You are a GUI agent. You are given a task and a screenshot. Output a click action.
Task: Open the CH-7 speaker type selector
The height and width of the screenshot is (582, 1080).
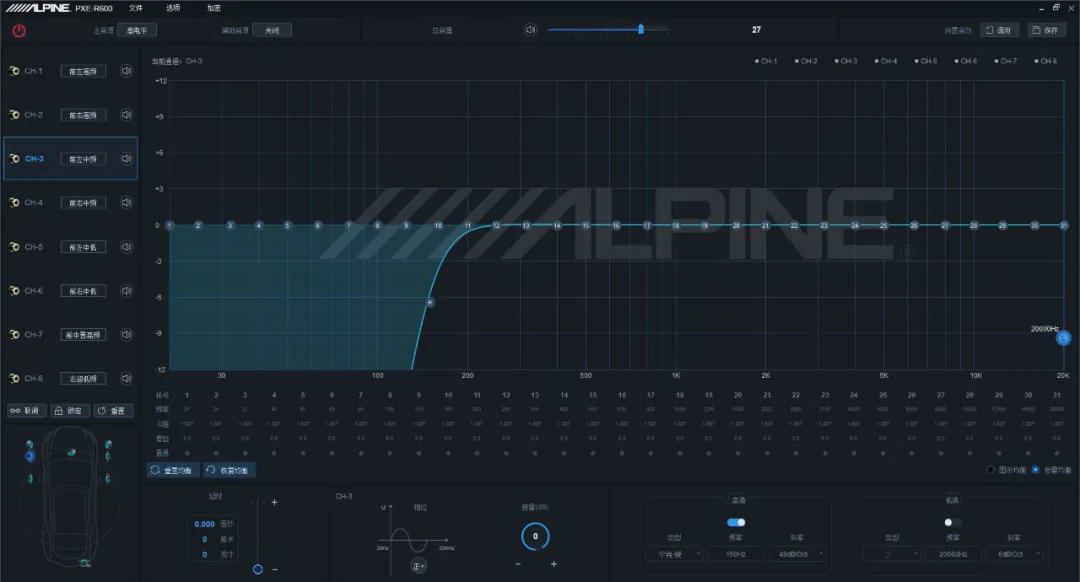(x=83, y=335)
